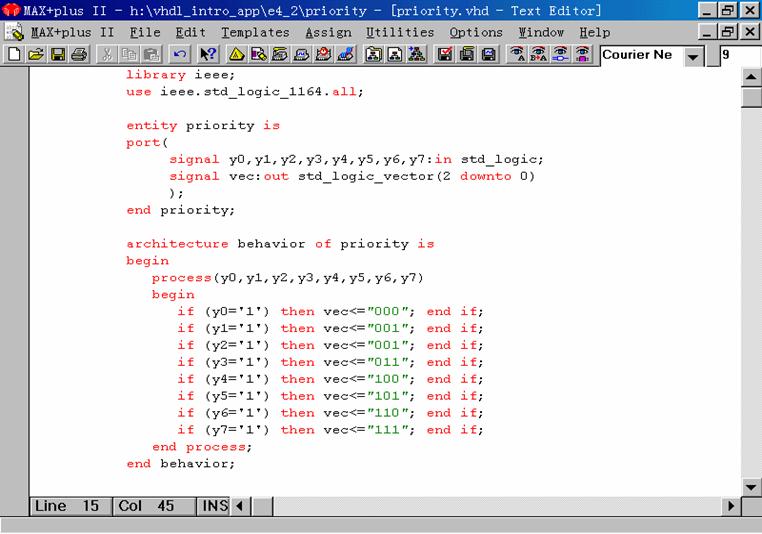The image size is (762, 534).
Task: Open the Templates menu
Action: [255, 33]
